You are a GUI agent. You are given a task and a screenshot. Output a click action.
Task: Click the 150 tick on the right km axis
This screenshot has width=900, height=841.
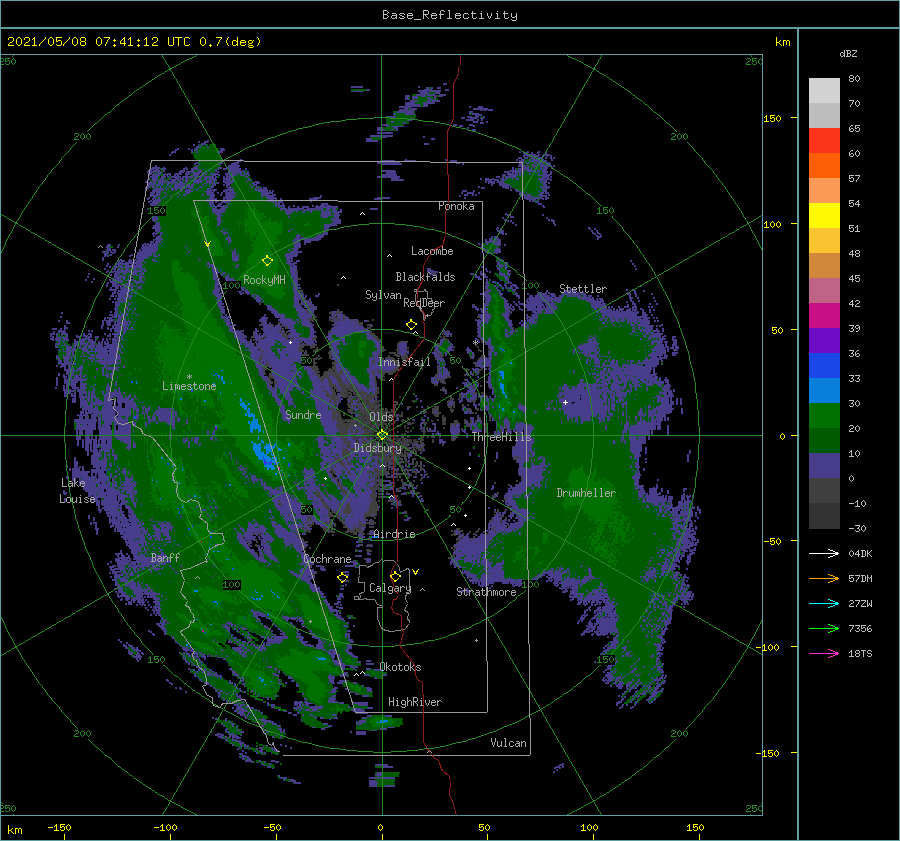(772, 118)
